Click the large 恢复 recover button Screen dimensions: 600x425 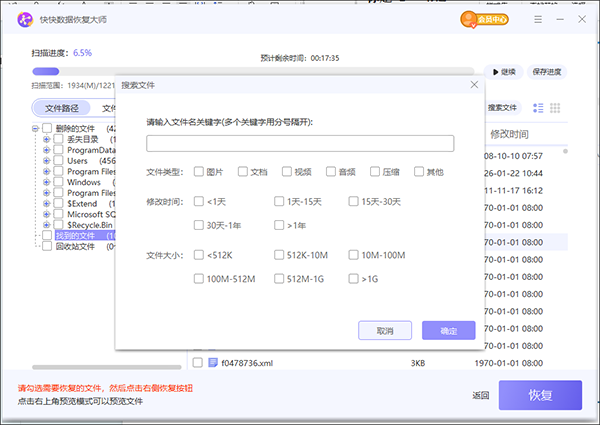[540, 395]
